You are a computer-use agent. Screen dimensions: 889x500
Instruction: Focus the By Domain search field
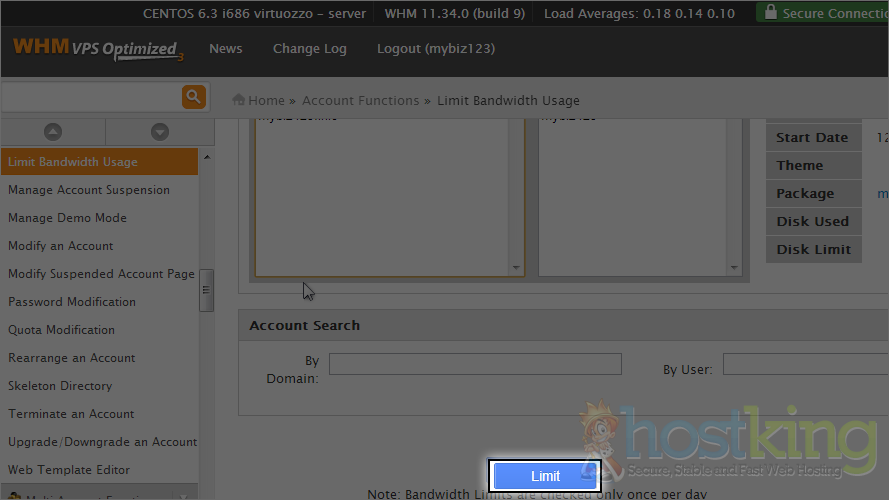coord(475,364)
